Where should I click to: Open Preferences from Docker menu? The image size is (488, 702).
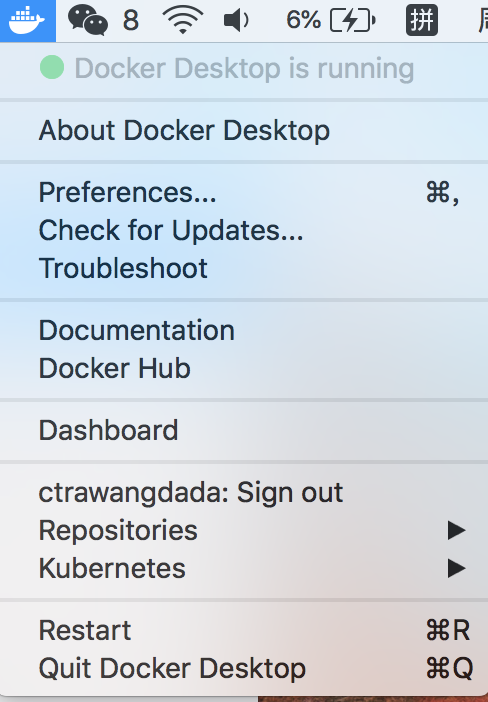click(244, 193)
